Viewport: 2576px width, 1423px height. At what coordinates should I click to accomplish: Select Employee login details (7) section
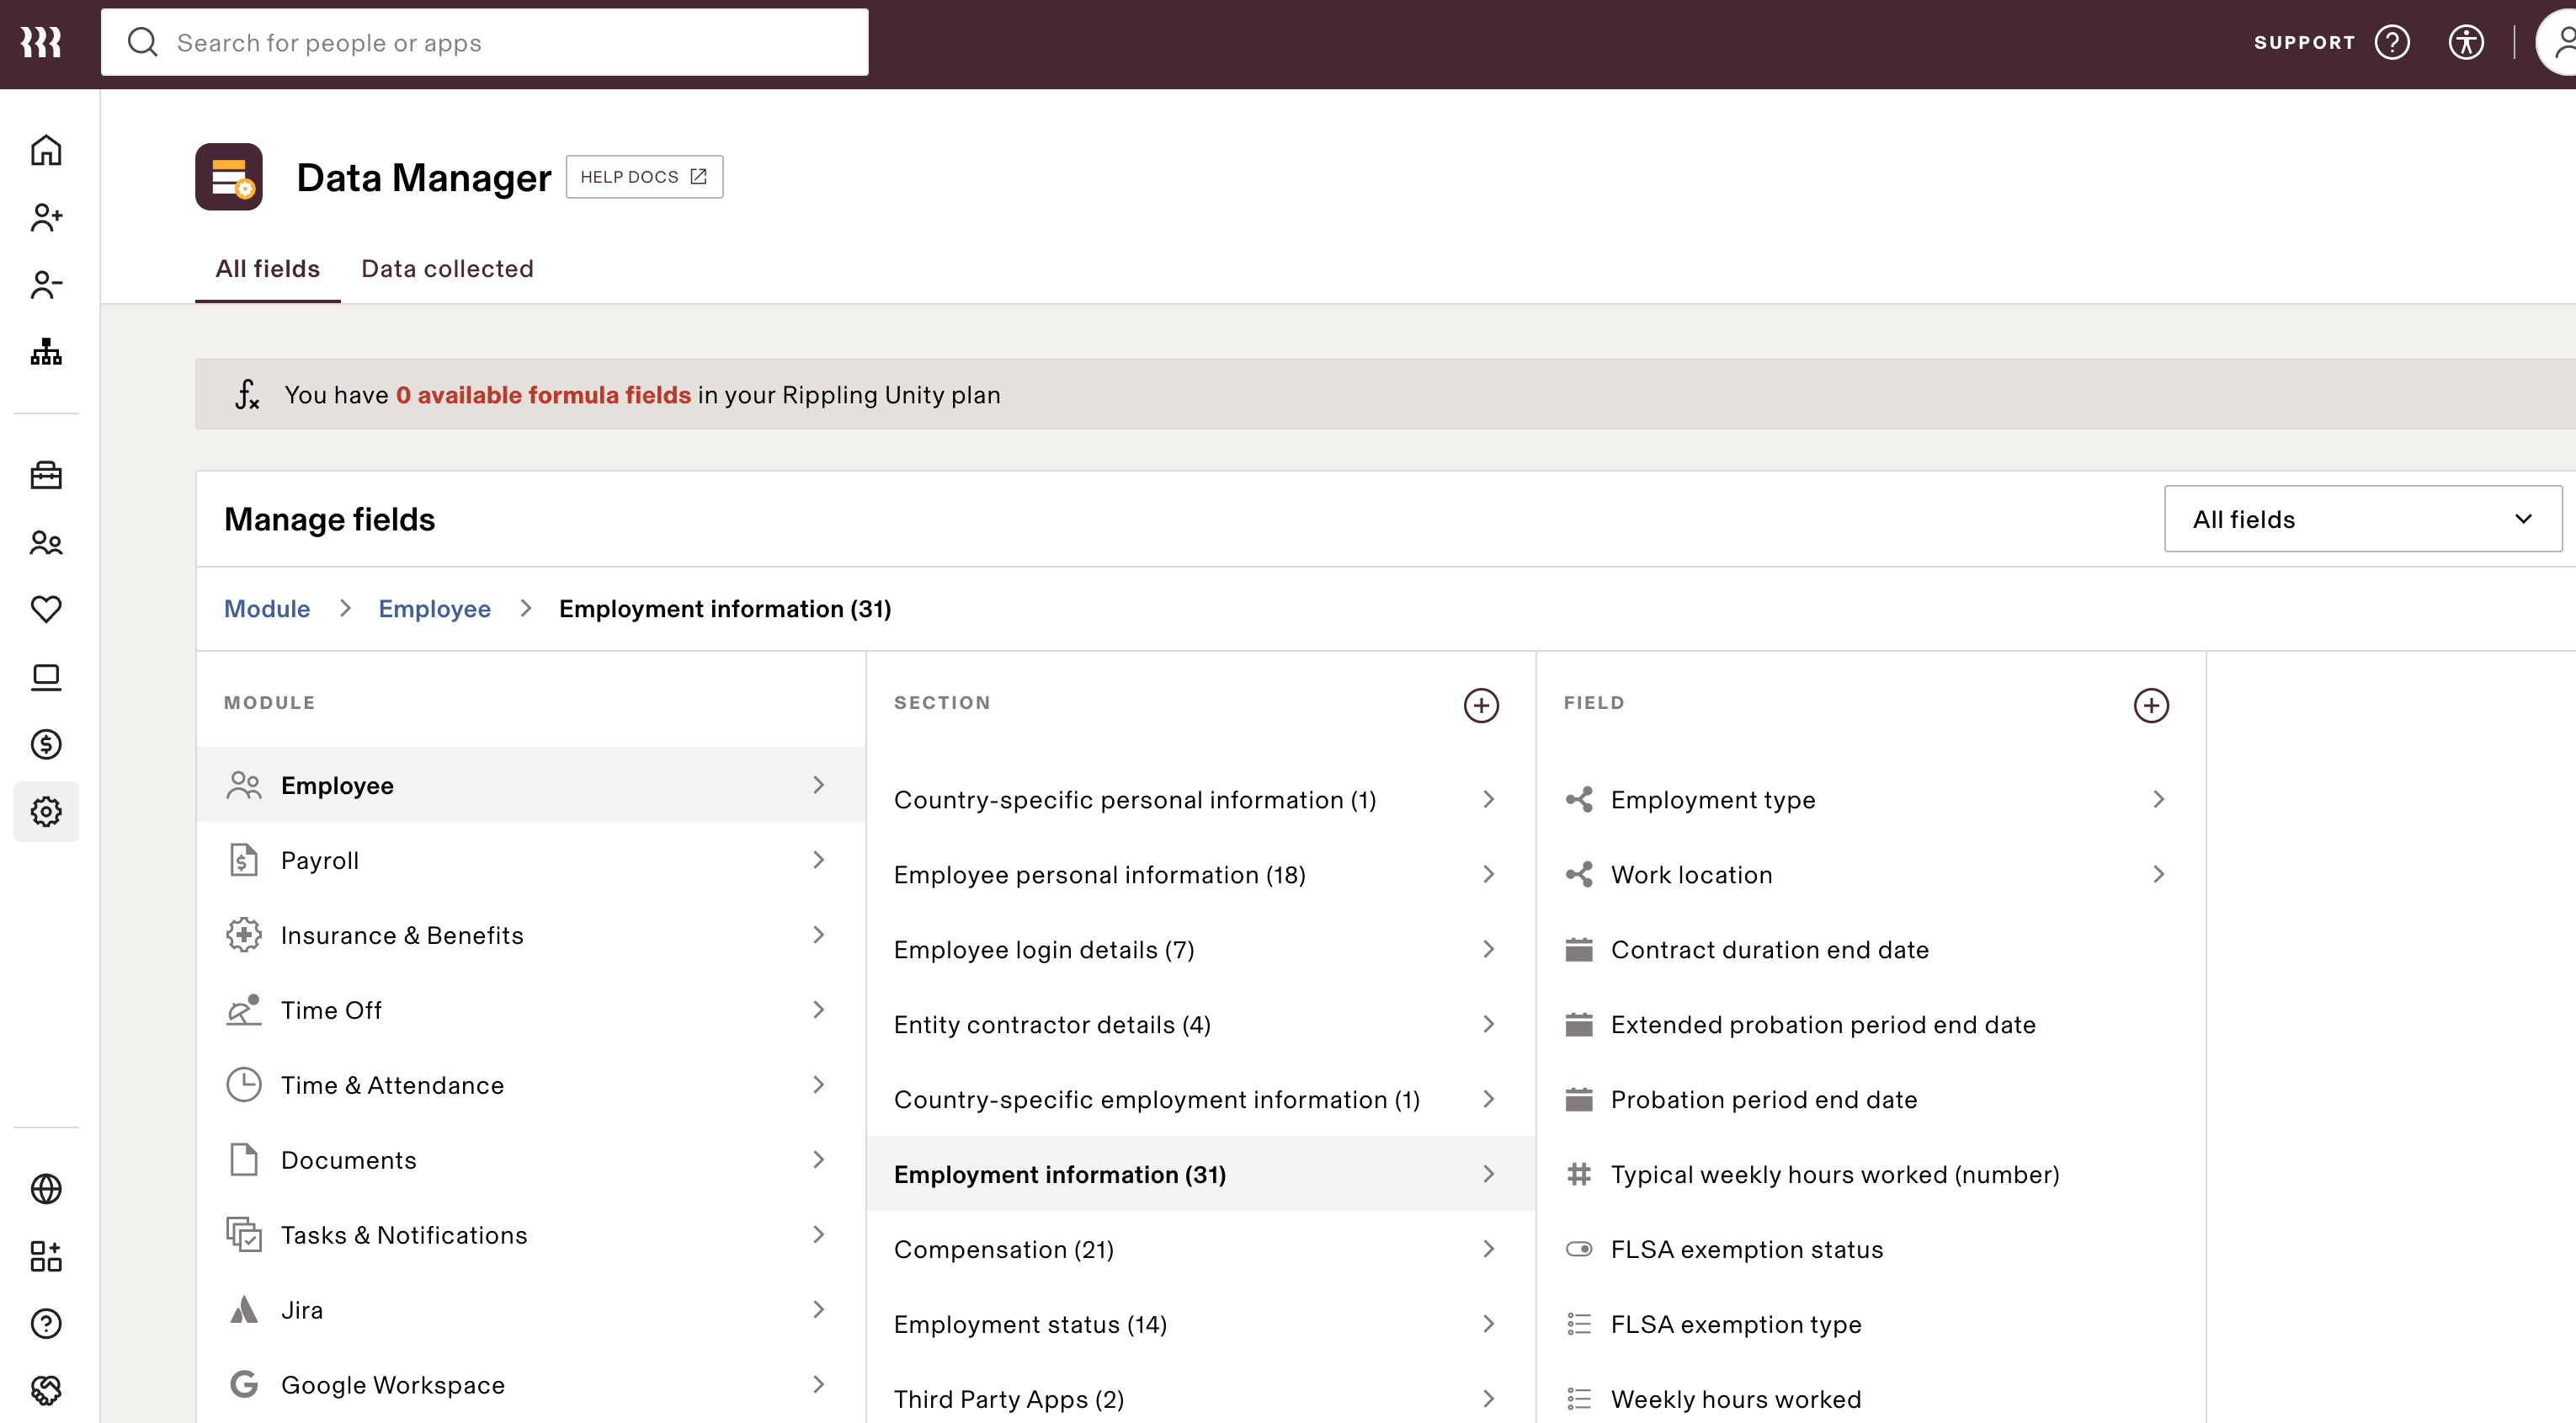[1200, 949]
